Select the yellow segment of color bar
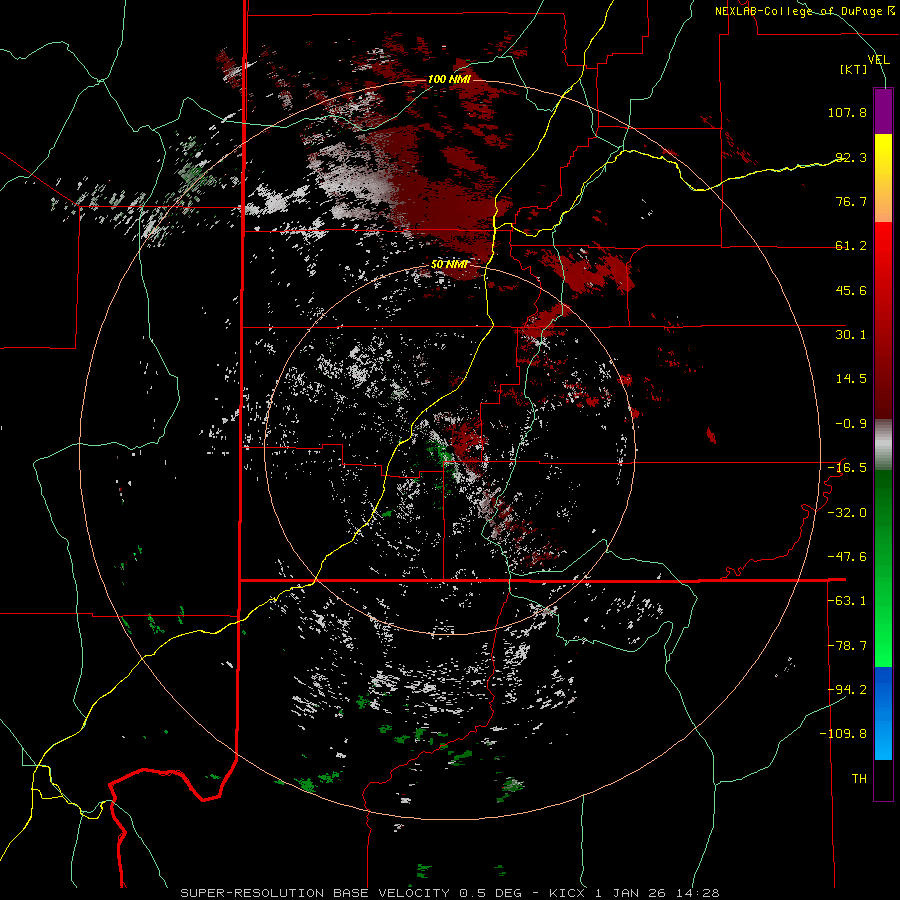Image resolution: width=900 pixels, height=900 pixels. (x=883, y=178)
